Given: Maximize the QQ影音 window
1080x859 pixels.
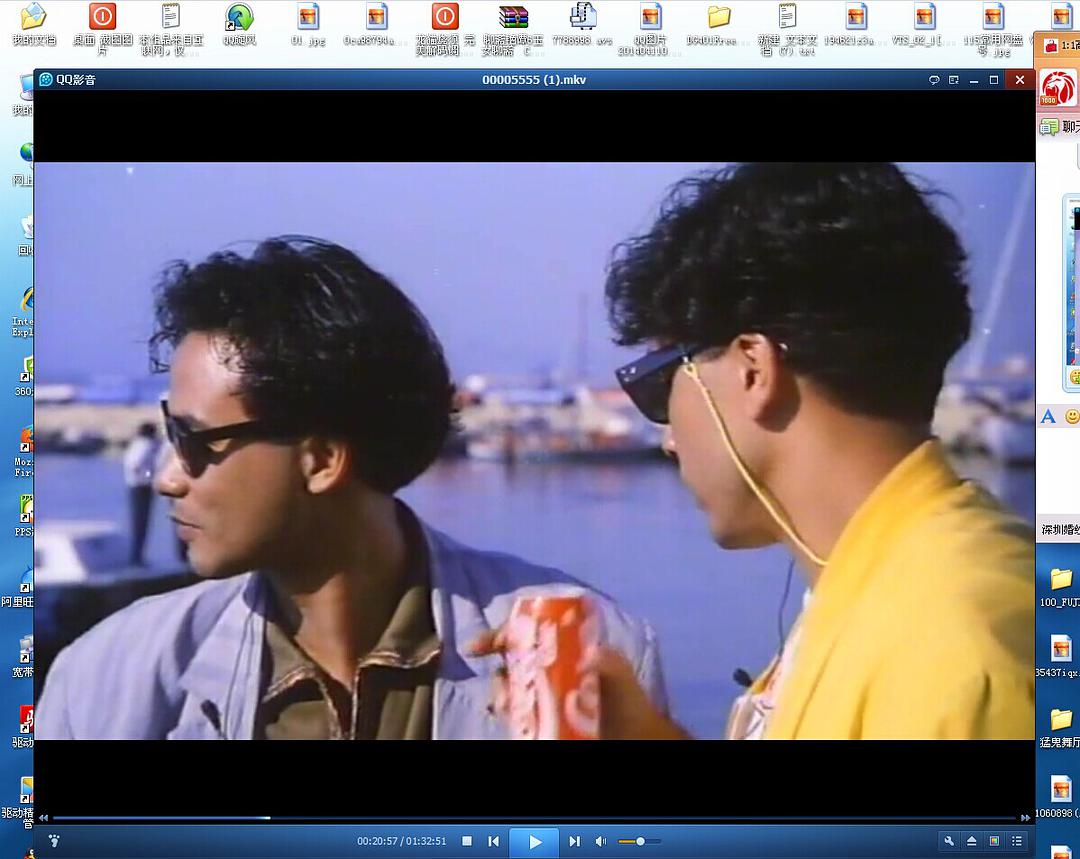Looking at the screenshot, I should (994, 80).
